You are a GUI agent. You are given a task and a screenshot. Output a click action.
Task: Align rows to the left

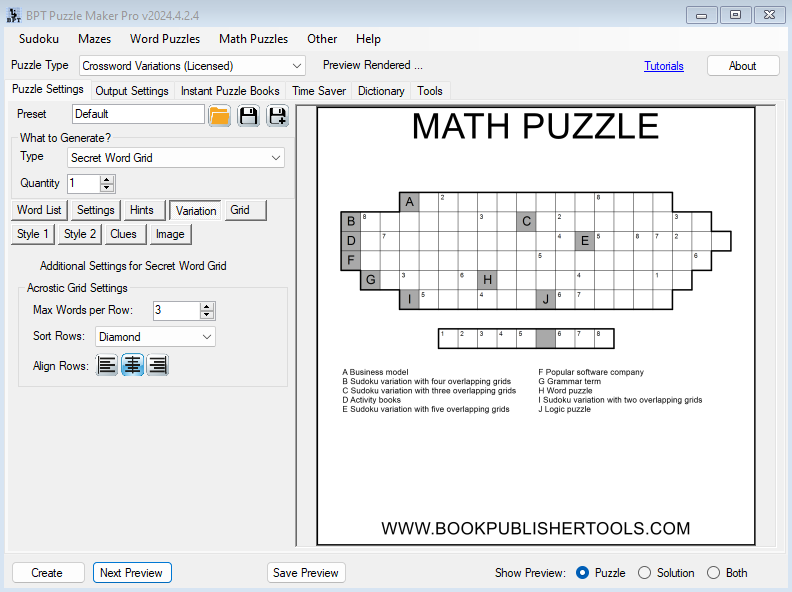tap(107, 365)
